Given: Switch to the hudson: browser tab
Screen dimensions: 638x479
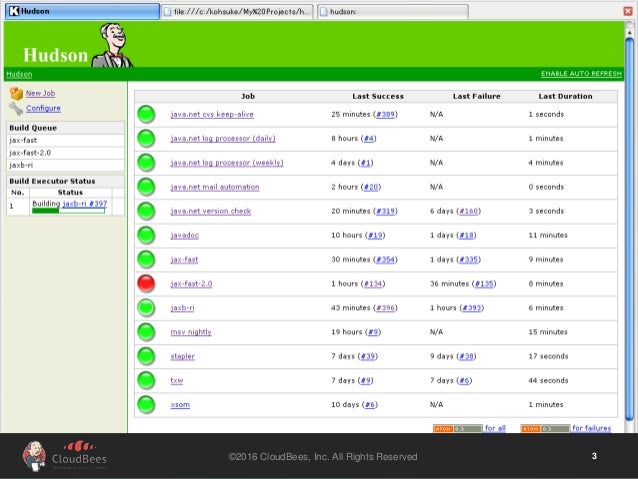Looking at the screenshot, I should [x=393, y=12].
